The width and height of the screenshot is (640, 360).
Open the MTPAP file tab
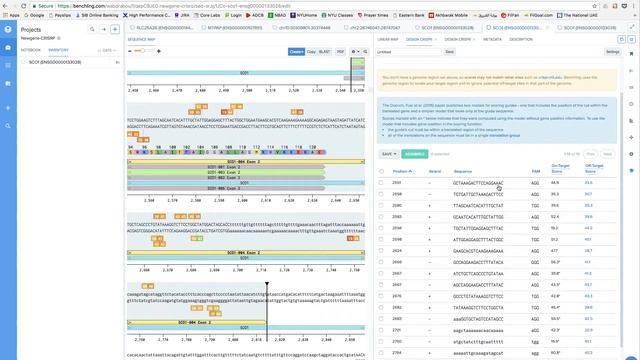[x=232, y=28]
